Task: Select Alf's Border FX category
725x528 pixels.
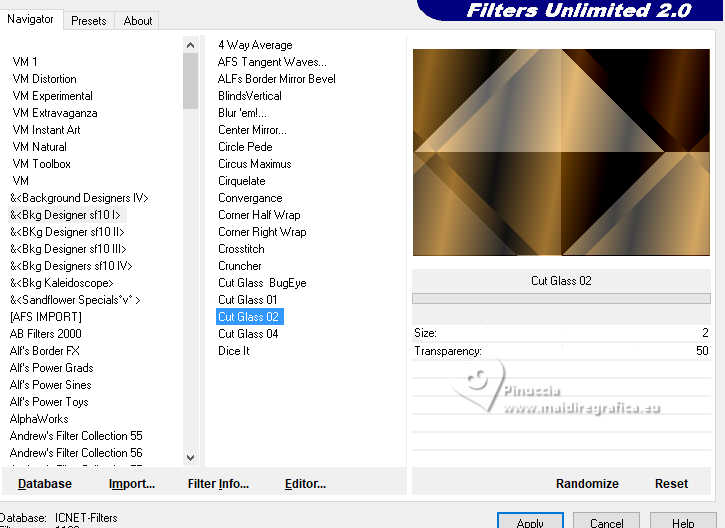Action: pos(44,351)
